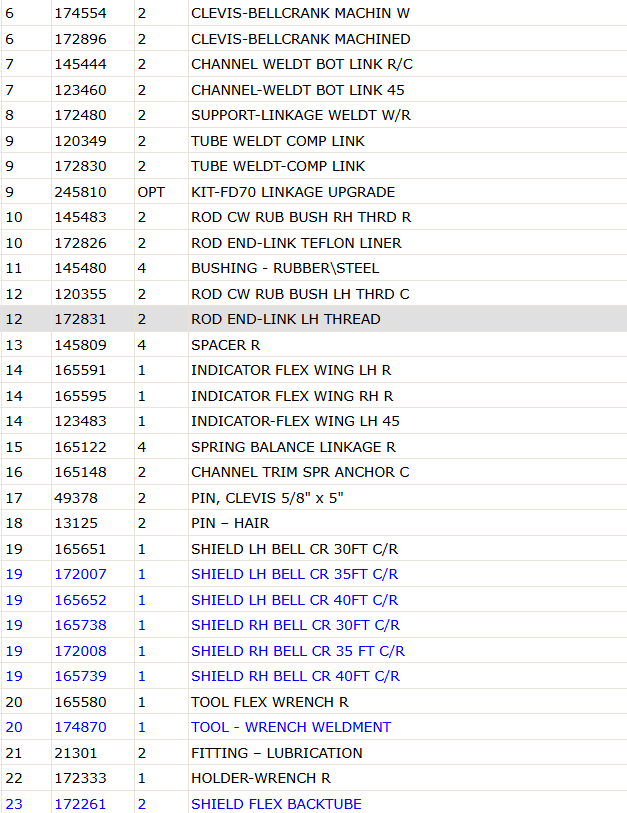
Task: Click part number 165652 link
Action: 80,600
